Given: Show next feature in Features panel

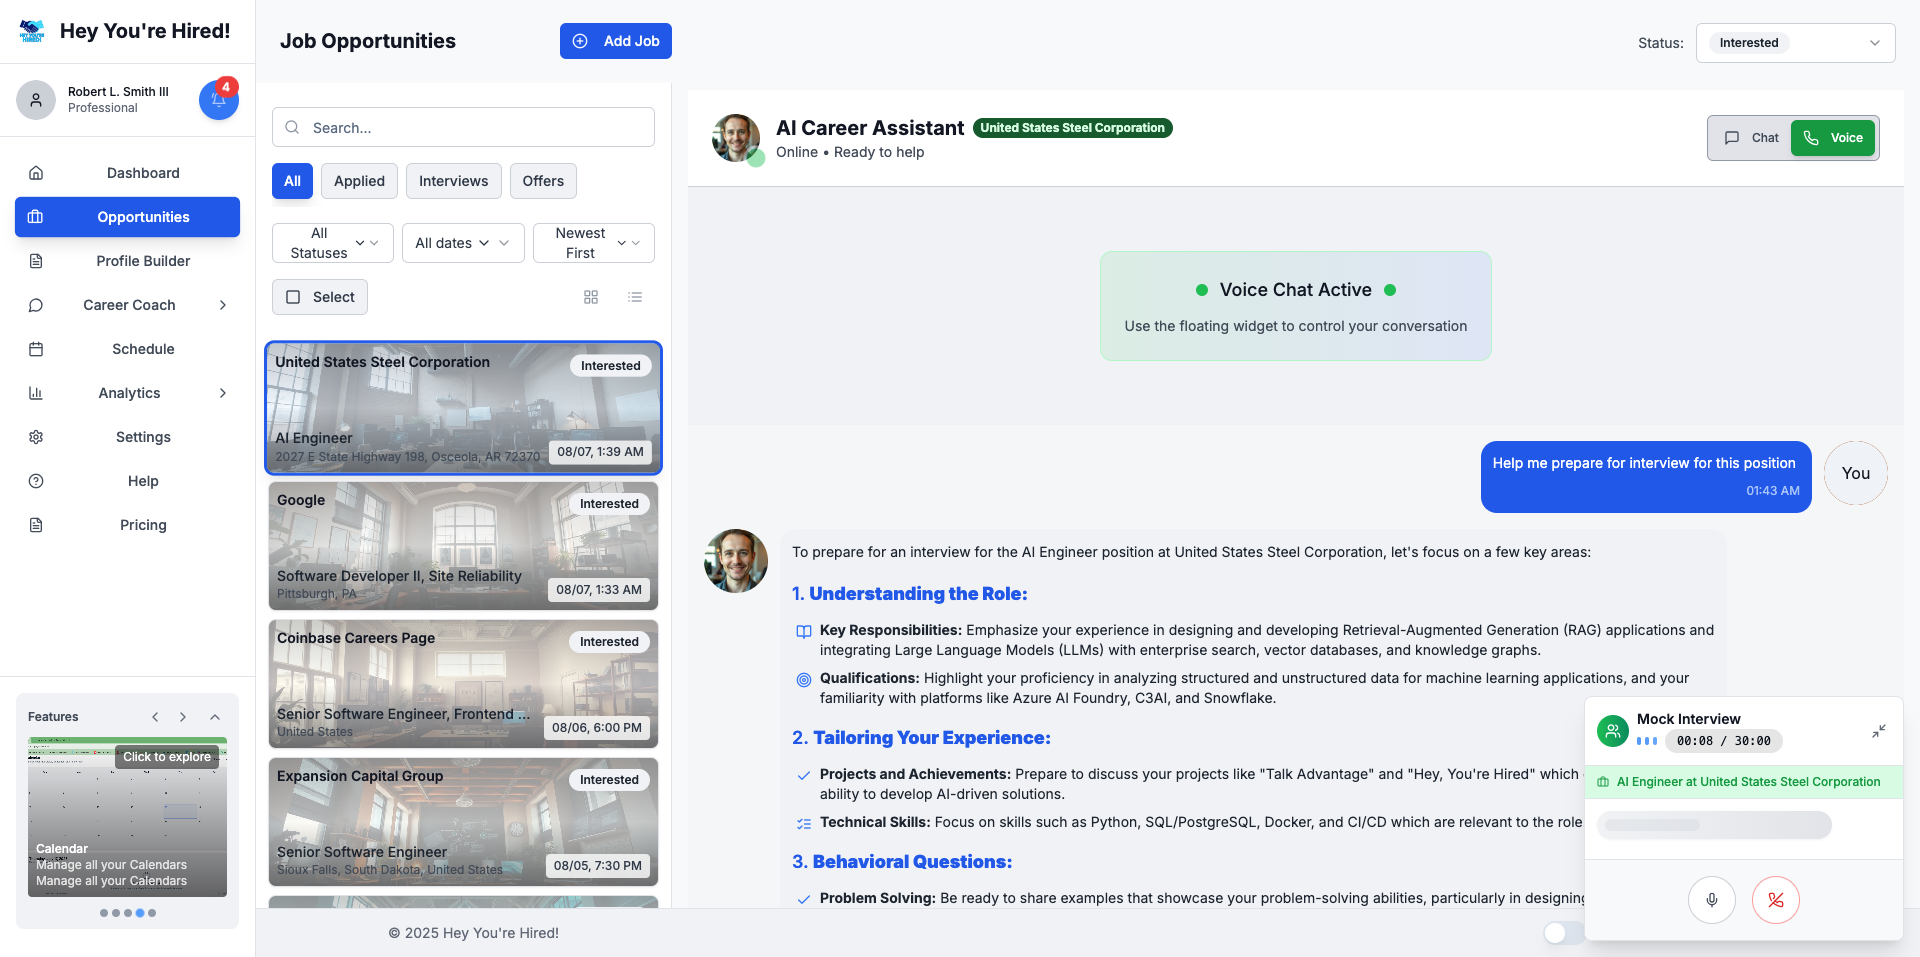Looking at the screenshot, I should [183, 717].
